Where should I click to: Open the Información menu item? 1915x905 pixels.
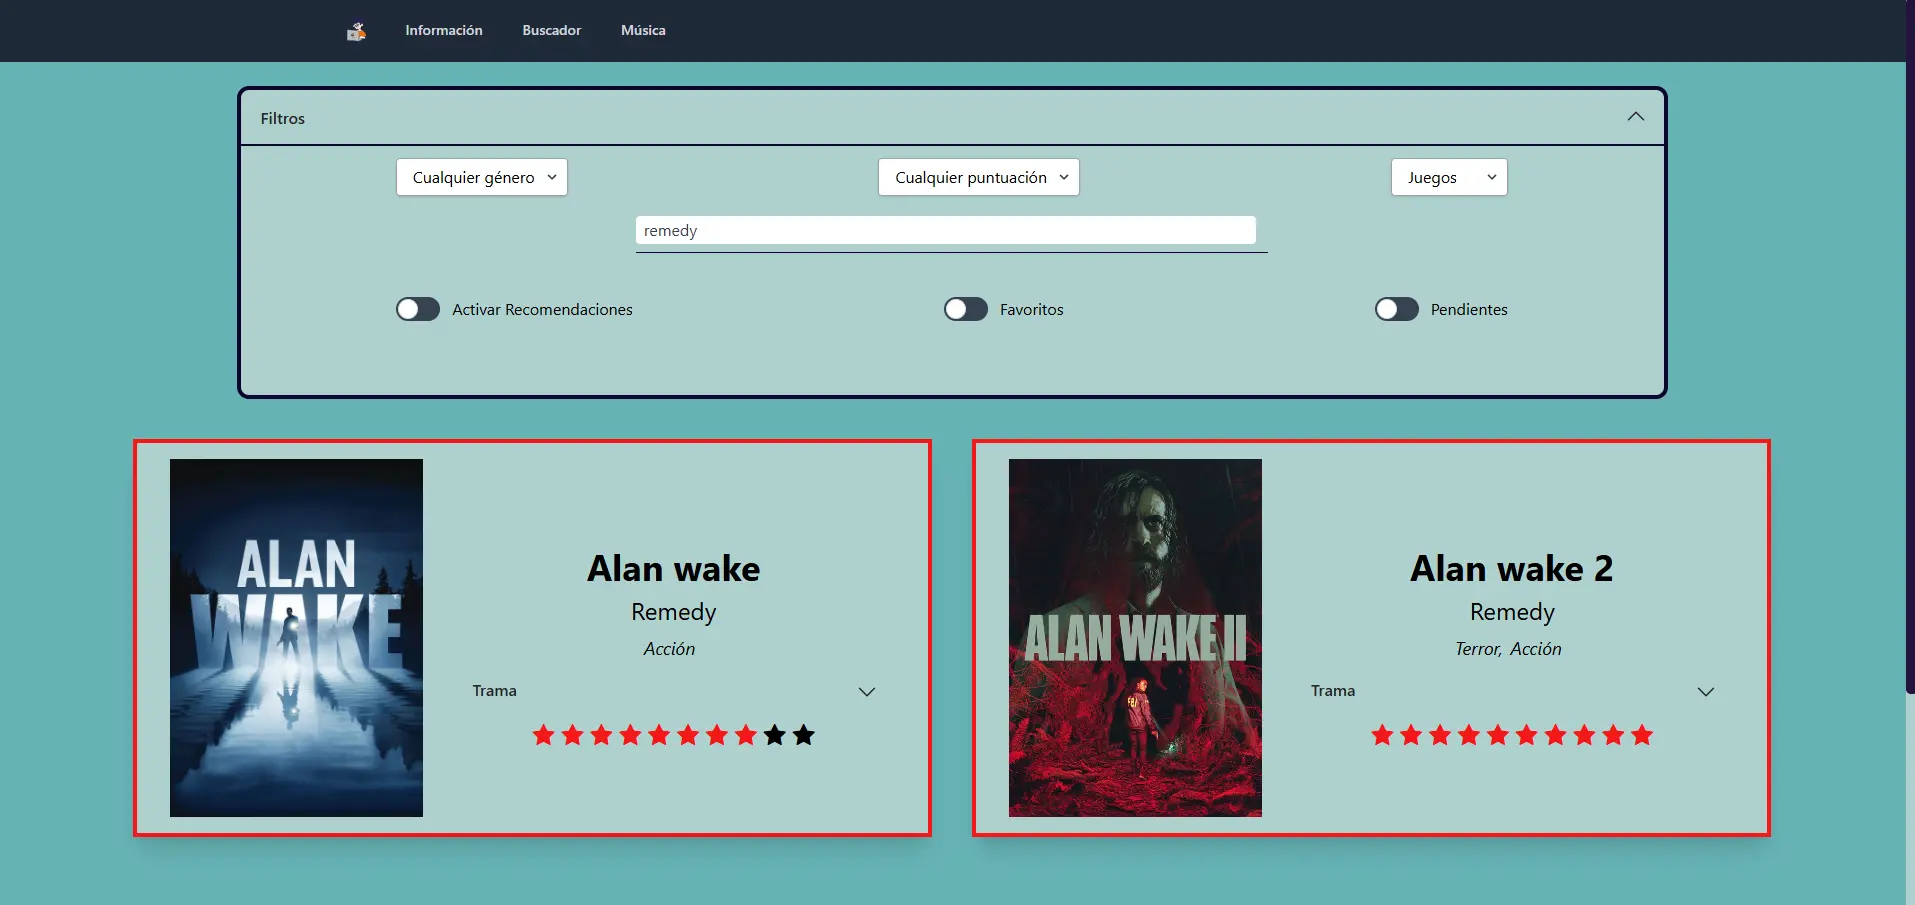point(444,31)
